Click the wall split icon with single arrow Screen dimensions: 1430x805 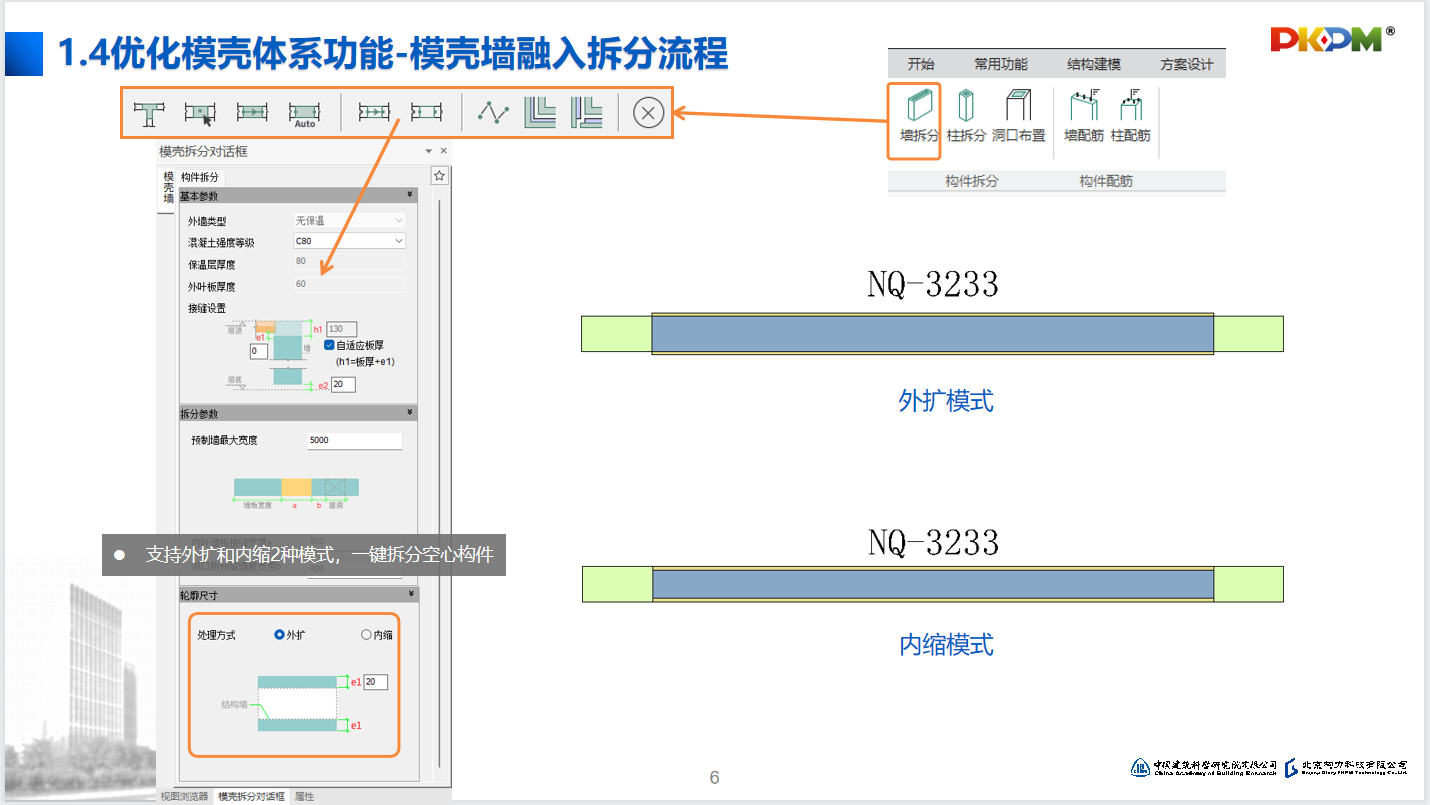point(252,113)
